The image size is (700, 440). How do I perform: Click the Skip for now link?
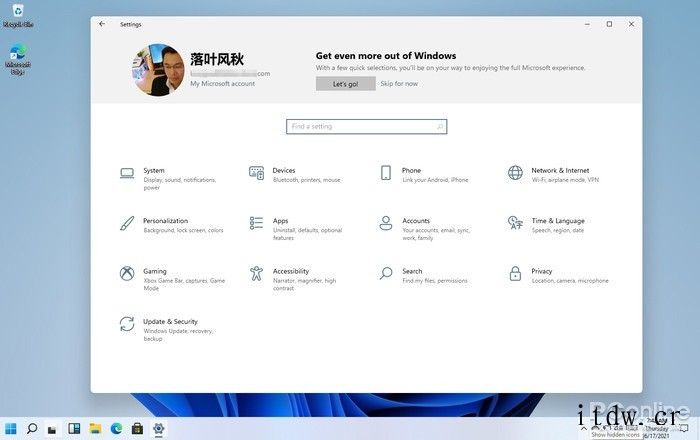pos(399,84)
